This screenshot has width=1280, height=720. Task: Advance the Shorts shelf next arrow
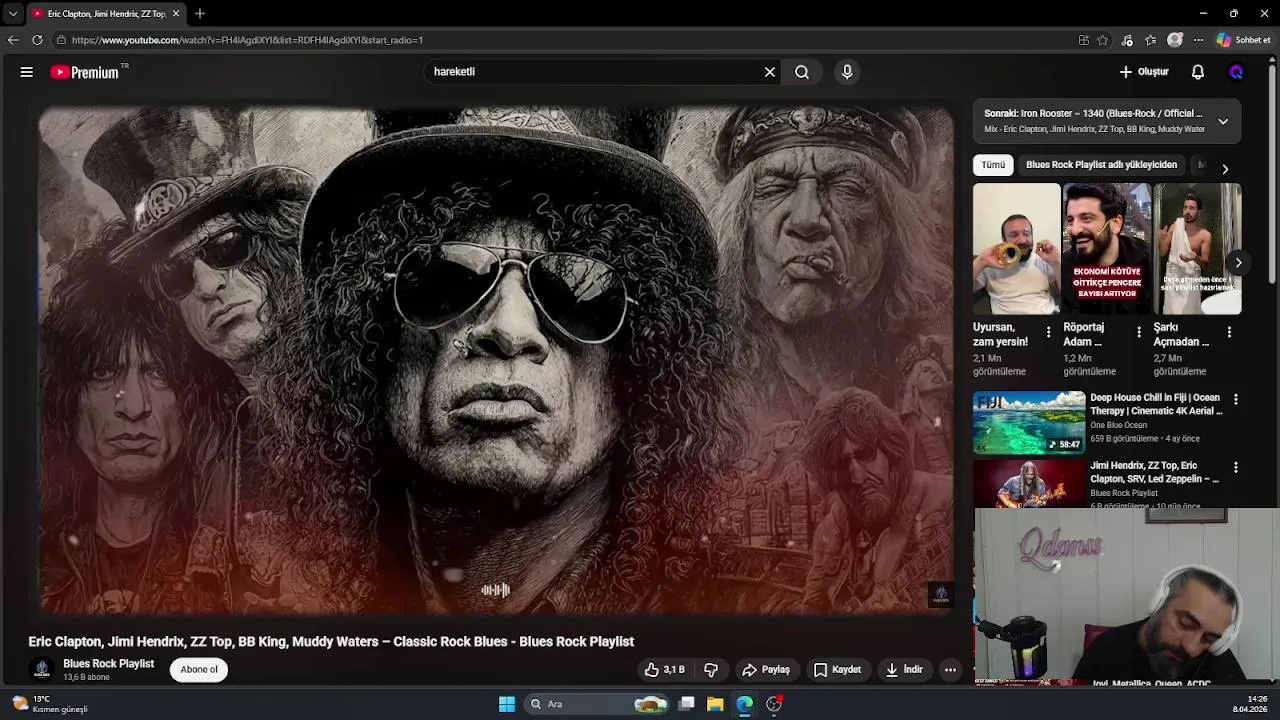click(x=1238, y=263)
